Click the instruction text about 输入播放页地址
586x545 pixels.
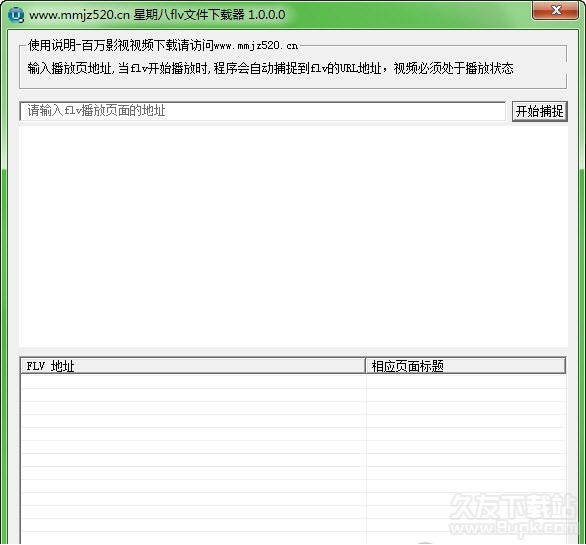coord(271,68)
